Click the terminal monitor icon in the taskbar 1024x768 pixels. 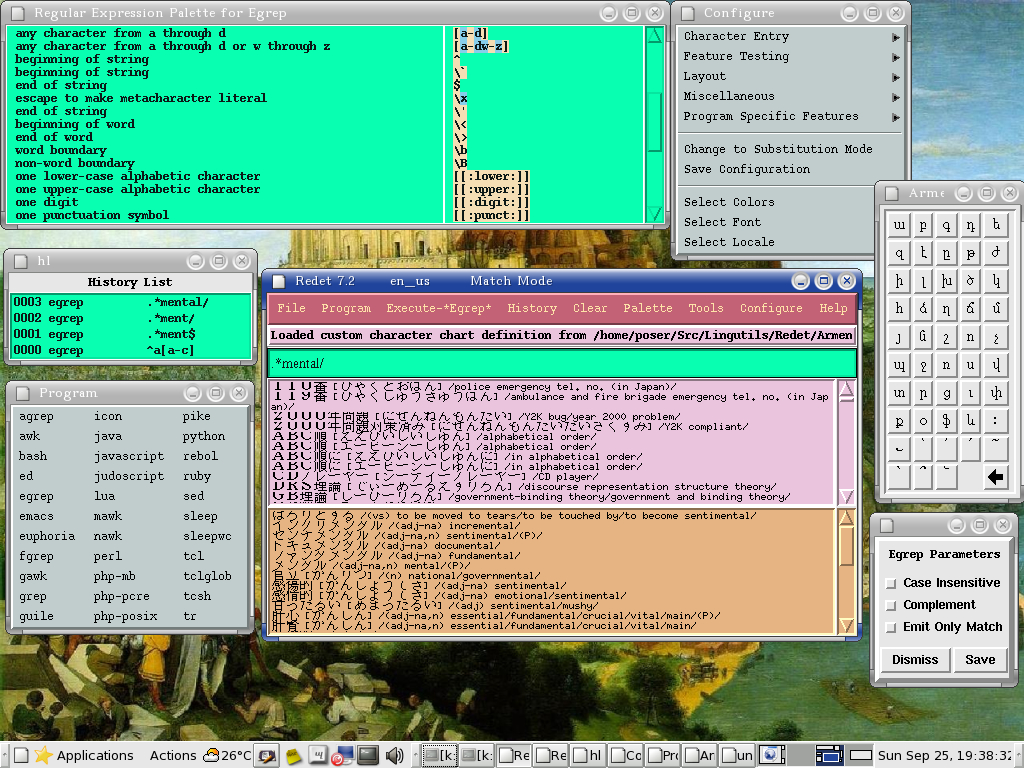point(368,755)
